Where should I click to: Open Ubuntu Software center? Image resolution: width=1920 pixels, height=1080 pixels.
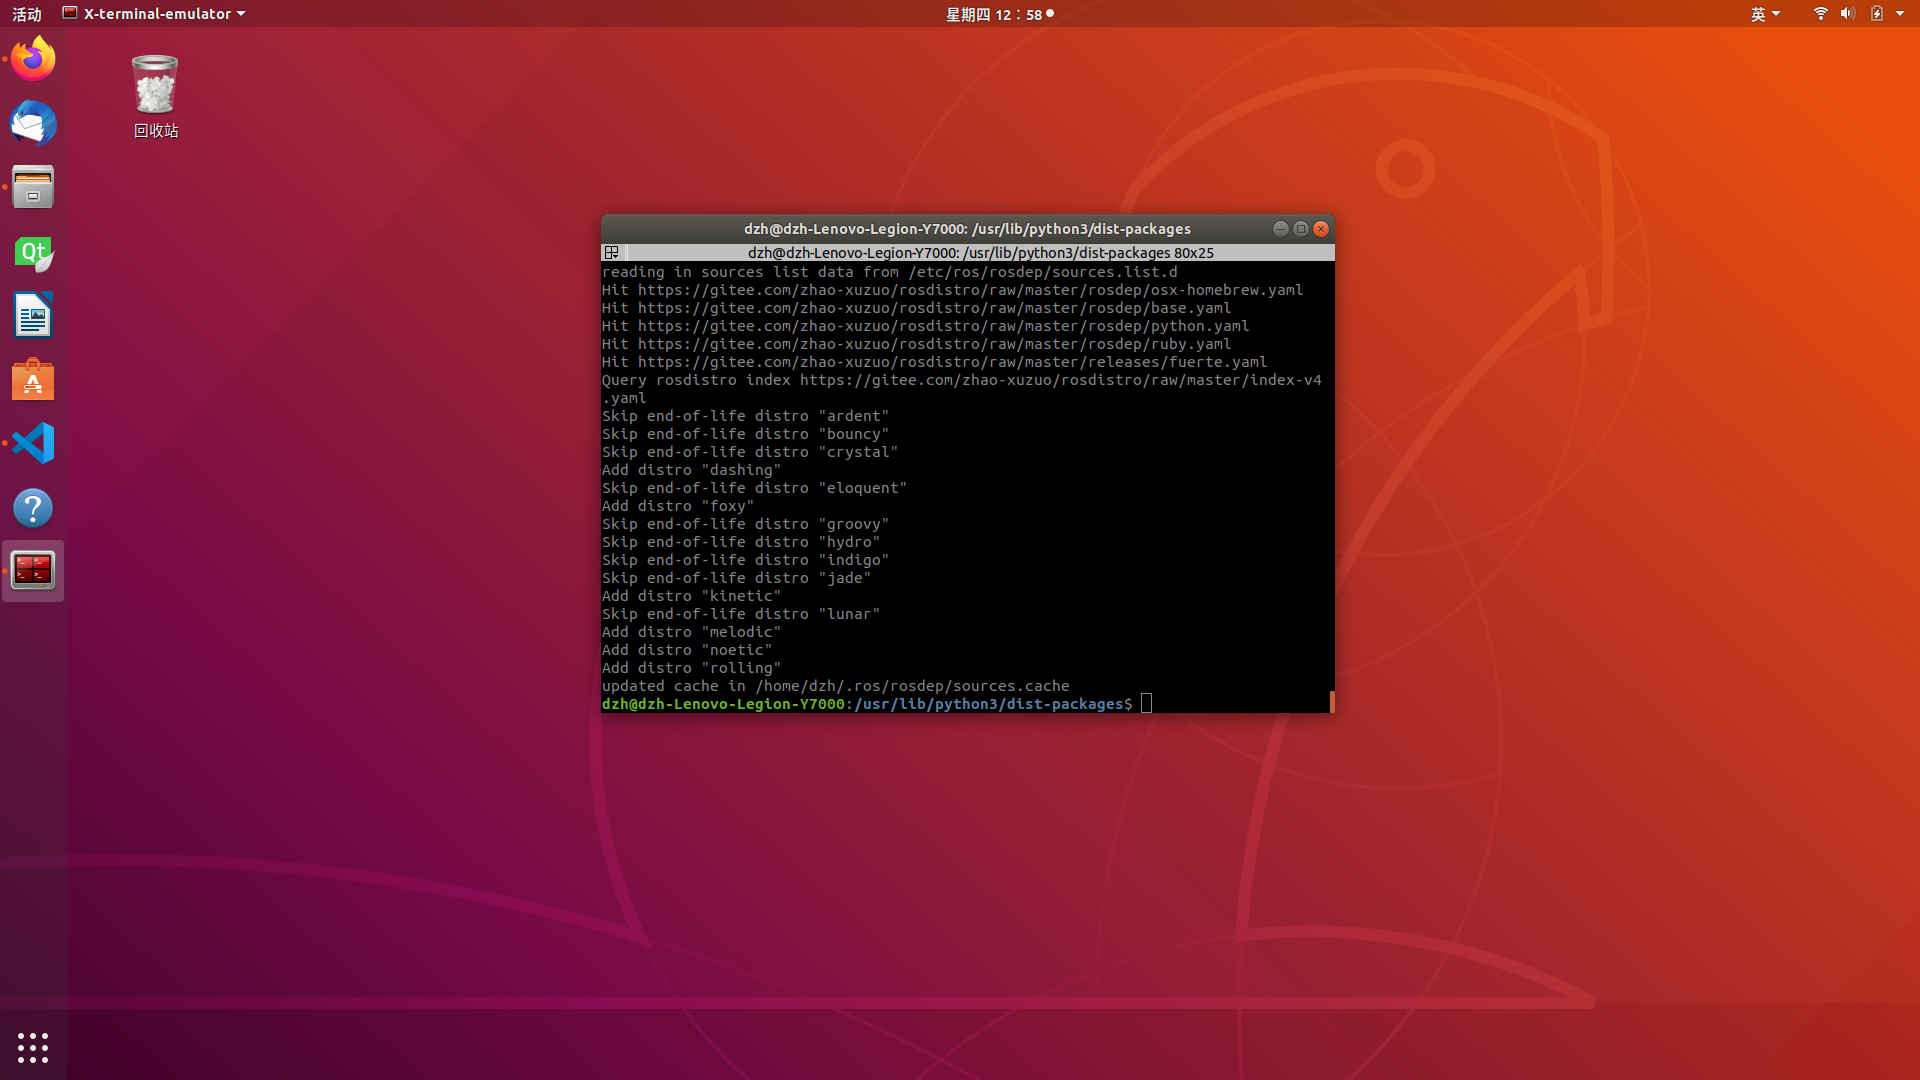(33, 380)
